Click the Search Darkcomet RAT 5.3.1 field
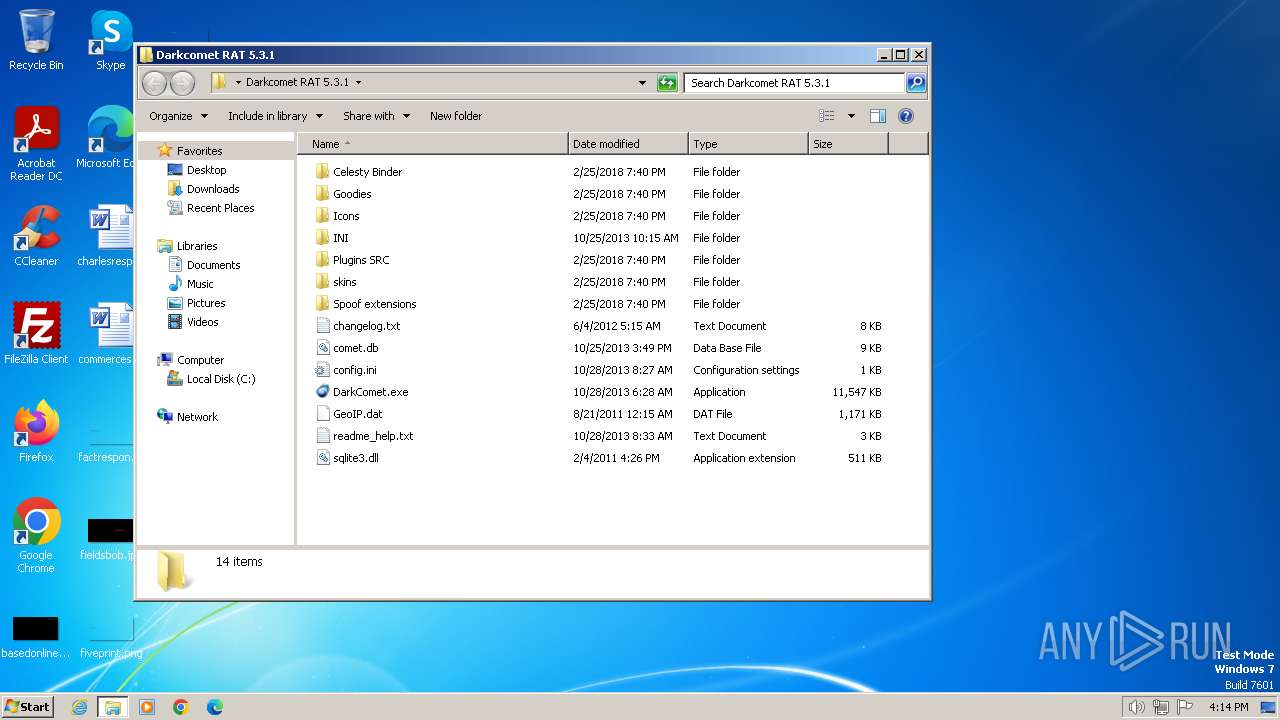 coord(794,83)
